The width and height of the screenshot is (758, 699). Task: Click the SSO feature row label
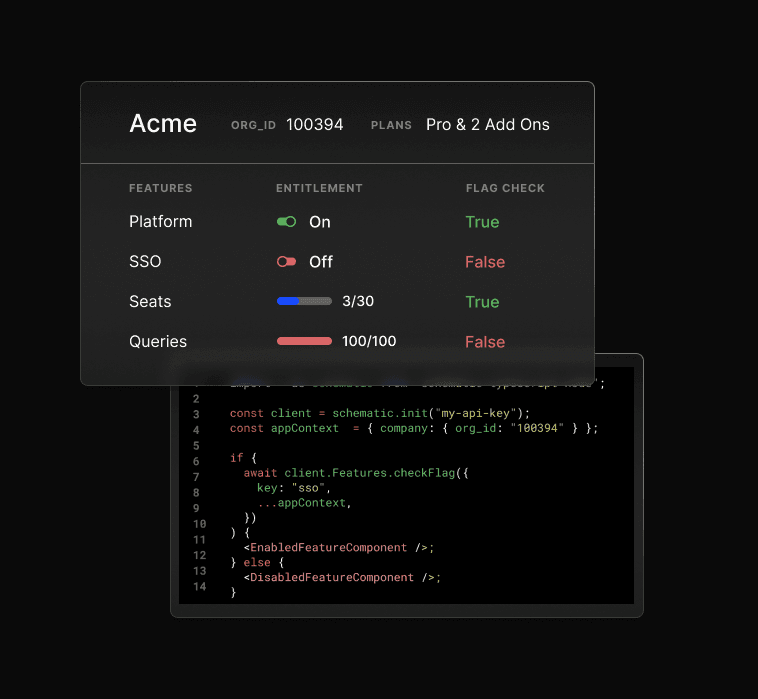(145, 262)
